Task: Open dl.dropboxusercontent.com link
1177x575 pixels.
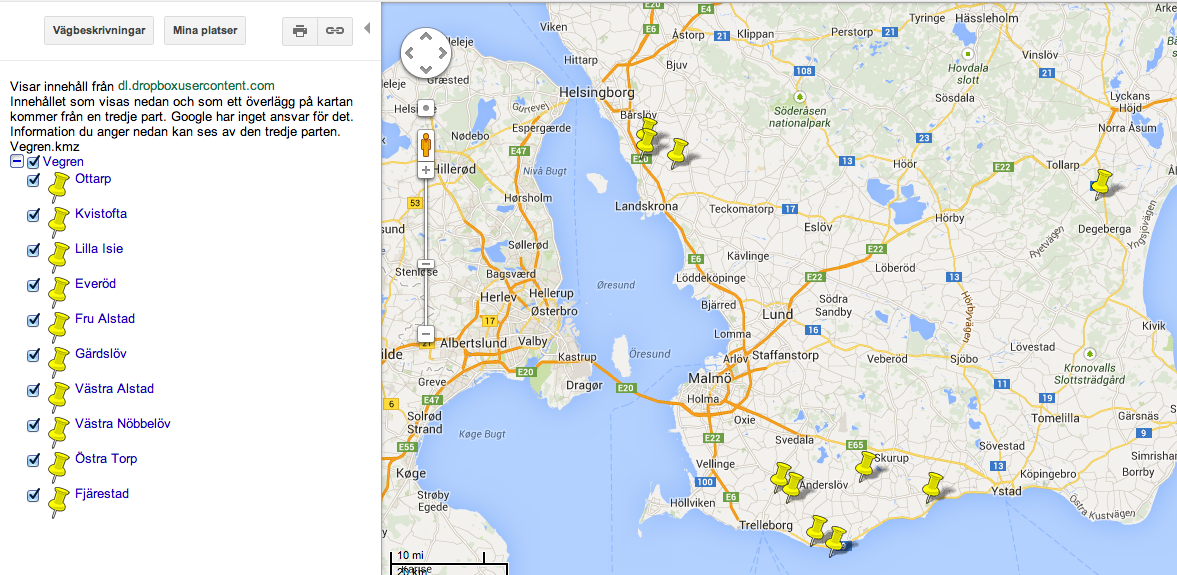Action: [x=196, y=86]
